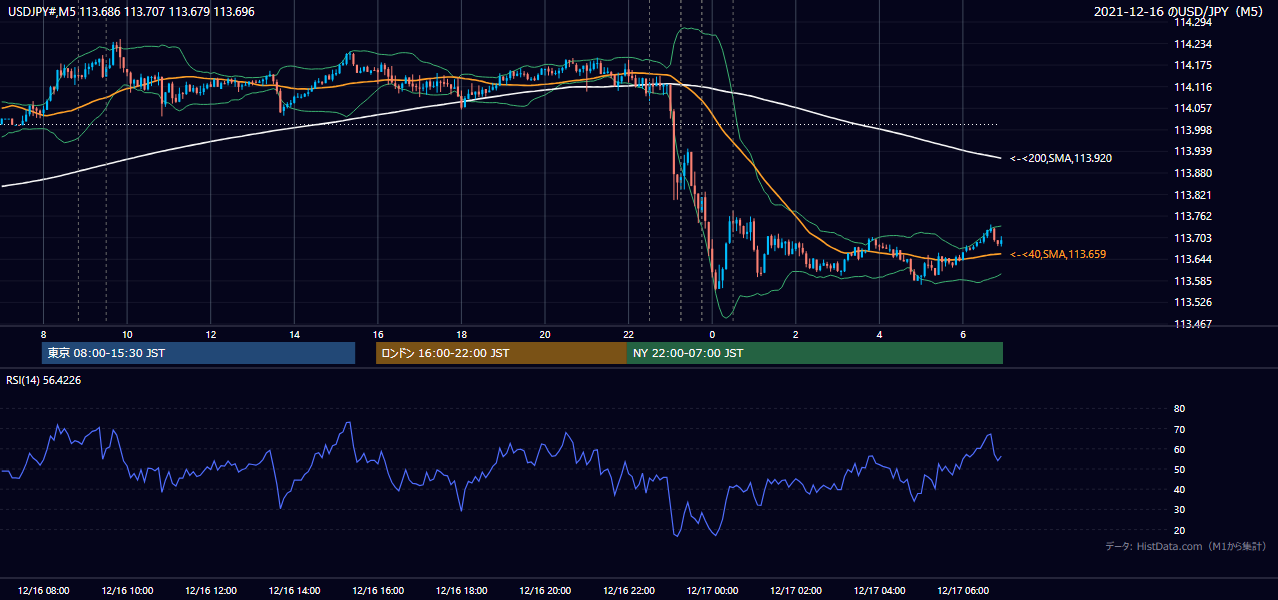The height and width of the screenshot is (600, 1278).
Task: Select the 40 SMA 113.659 label
Action: [1058, 255]
